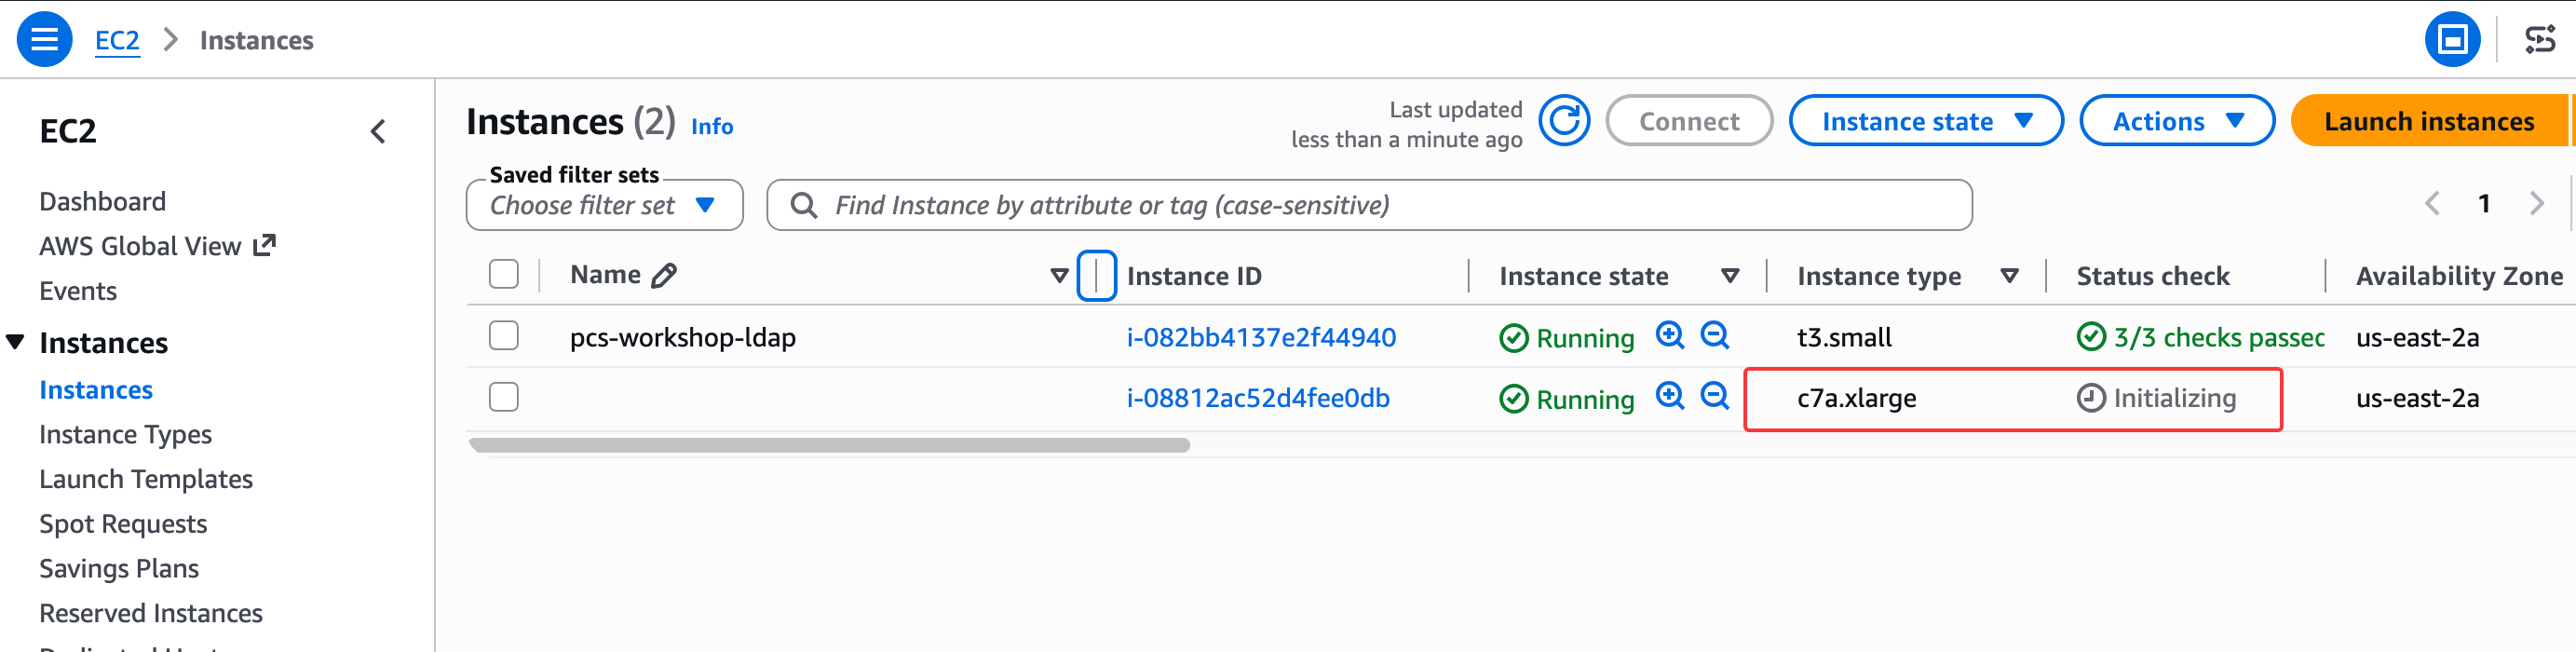
Task: Select the pcs-workshop-ldap instance checkbox
Action: (504, 335)
